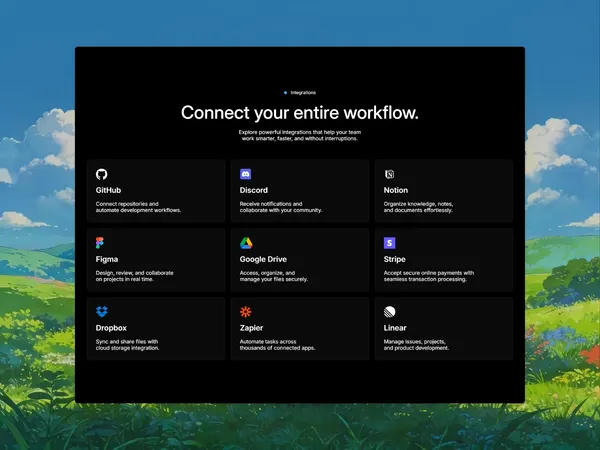Click the Google Drive triangle icon
This screenshot has width=600, height=450.
[246, 243]
